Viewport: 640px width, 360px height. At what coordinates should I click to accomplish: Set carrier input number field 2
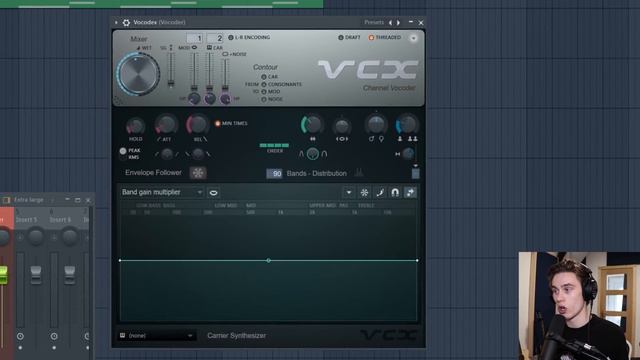(x=215, y=38)
